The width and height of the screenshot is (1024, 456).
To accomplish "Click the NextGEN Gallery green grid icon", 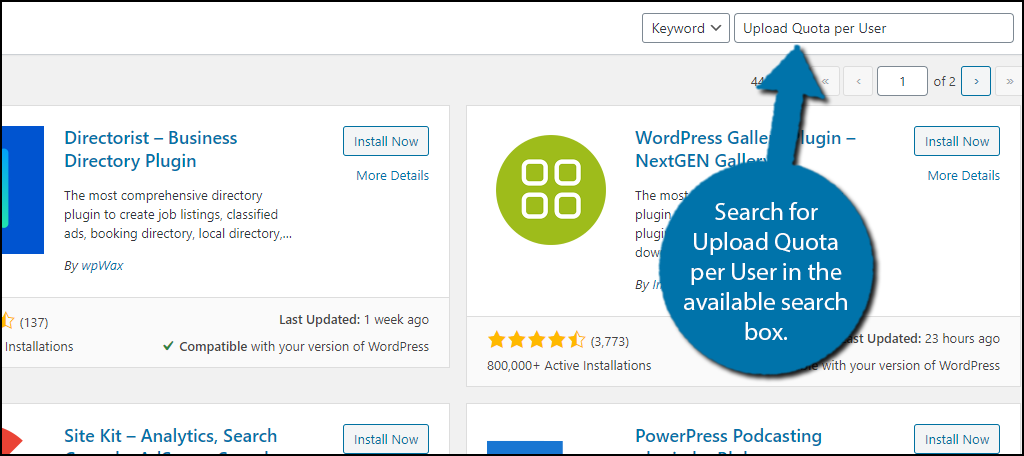I will click(x=551, y=189).
